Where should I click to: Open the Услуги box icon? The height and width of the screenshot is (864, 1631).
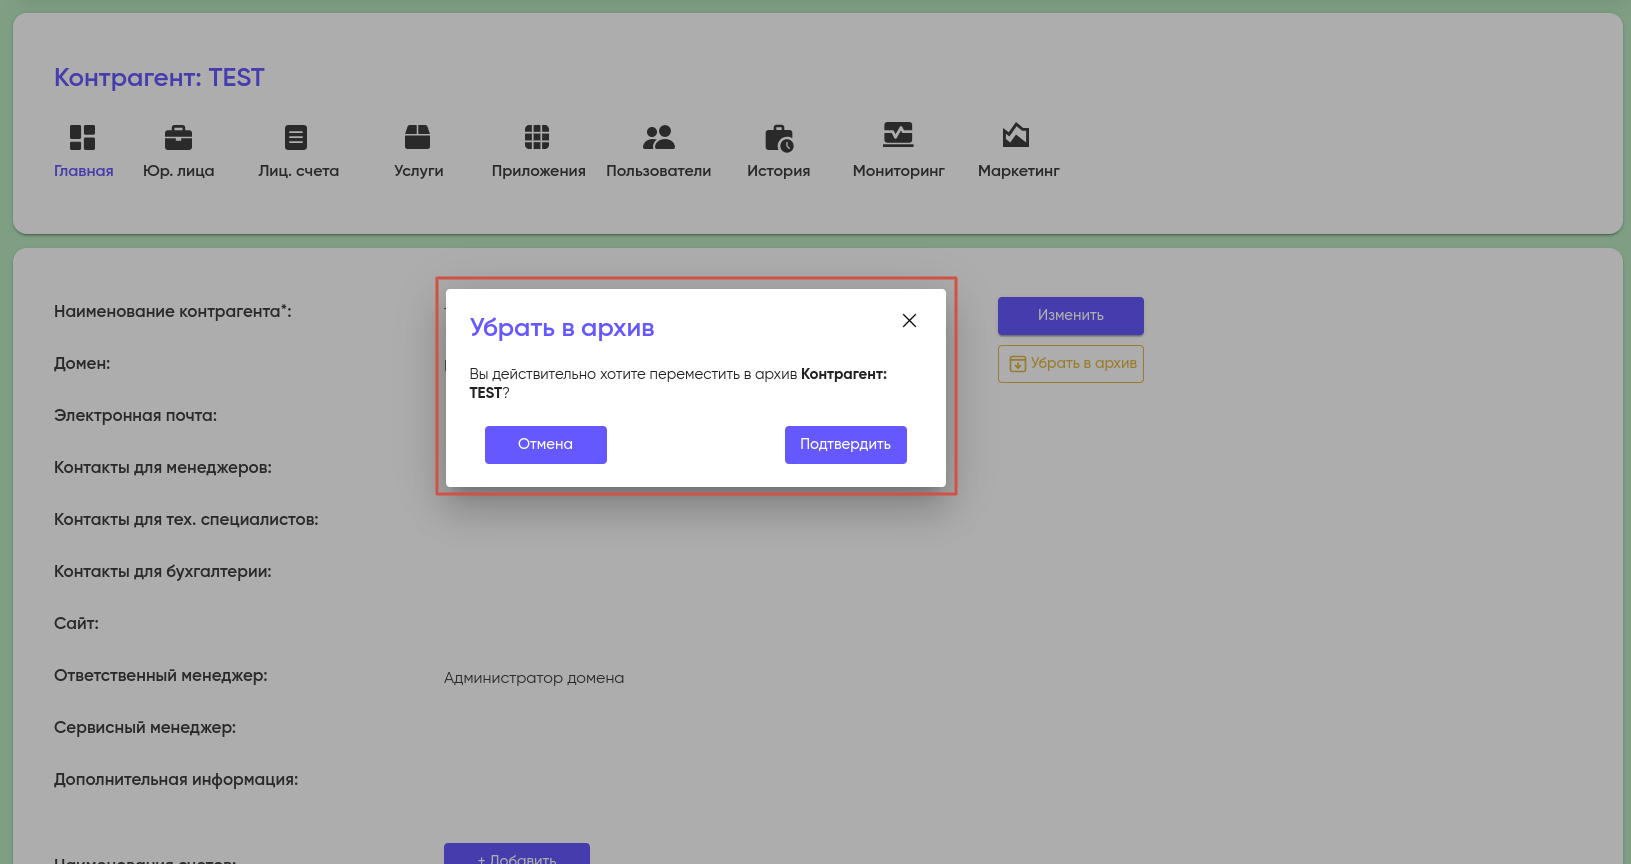(x=417, y=137)
